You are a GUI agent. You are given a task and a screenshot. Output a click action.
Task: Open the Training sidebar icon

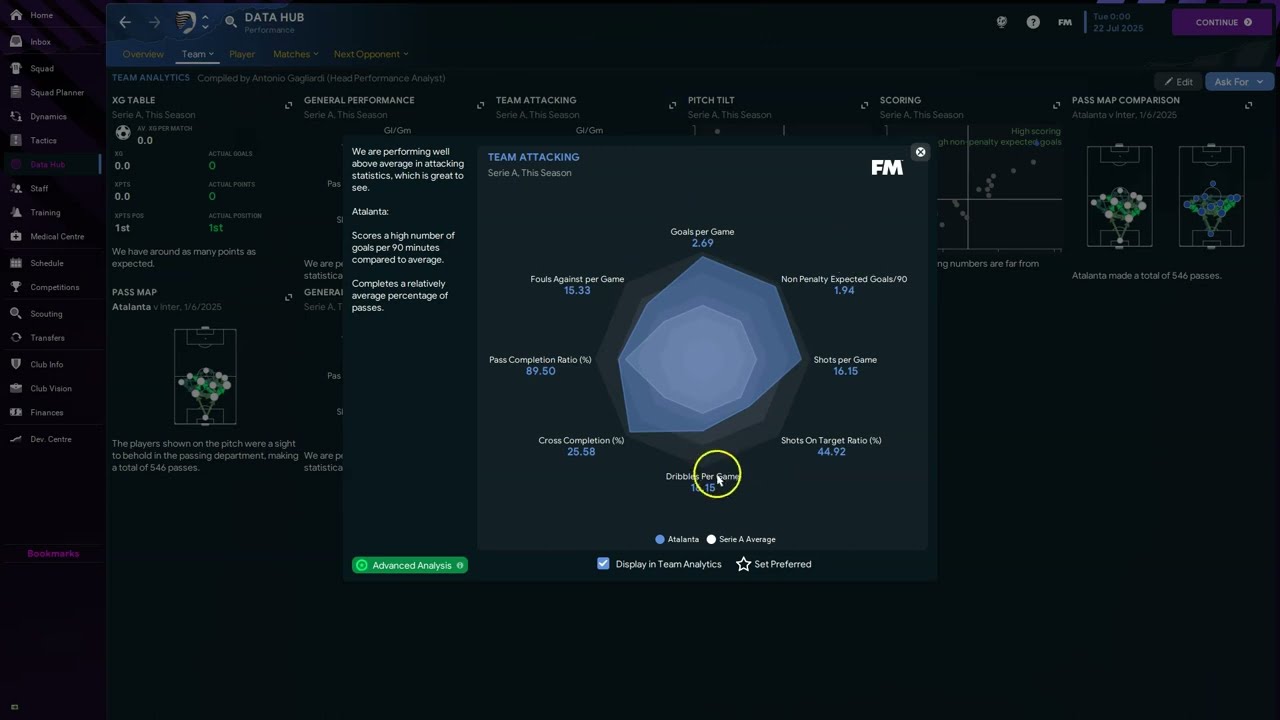tap(16, 212)
